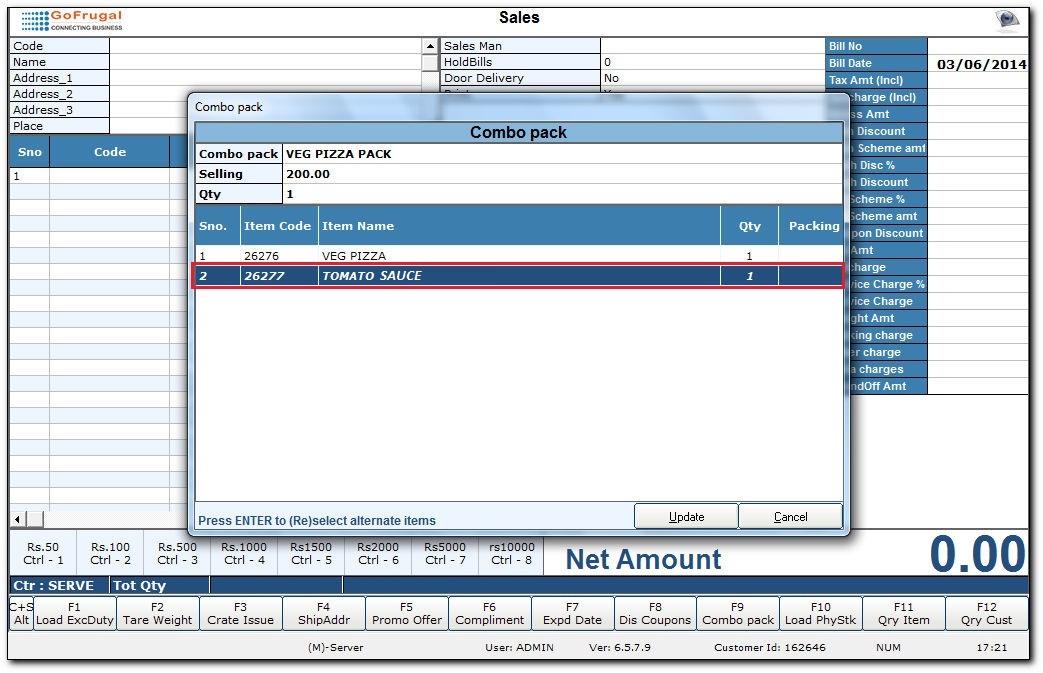Click the Net Amount value 0.00
This screenshot has width=1043, height=673.
[x=976, y=554]
